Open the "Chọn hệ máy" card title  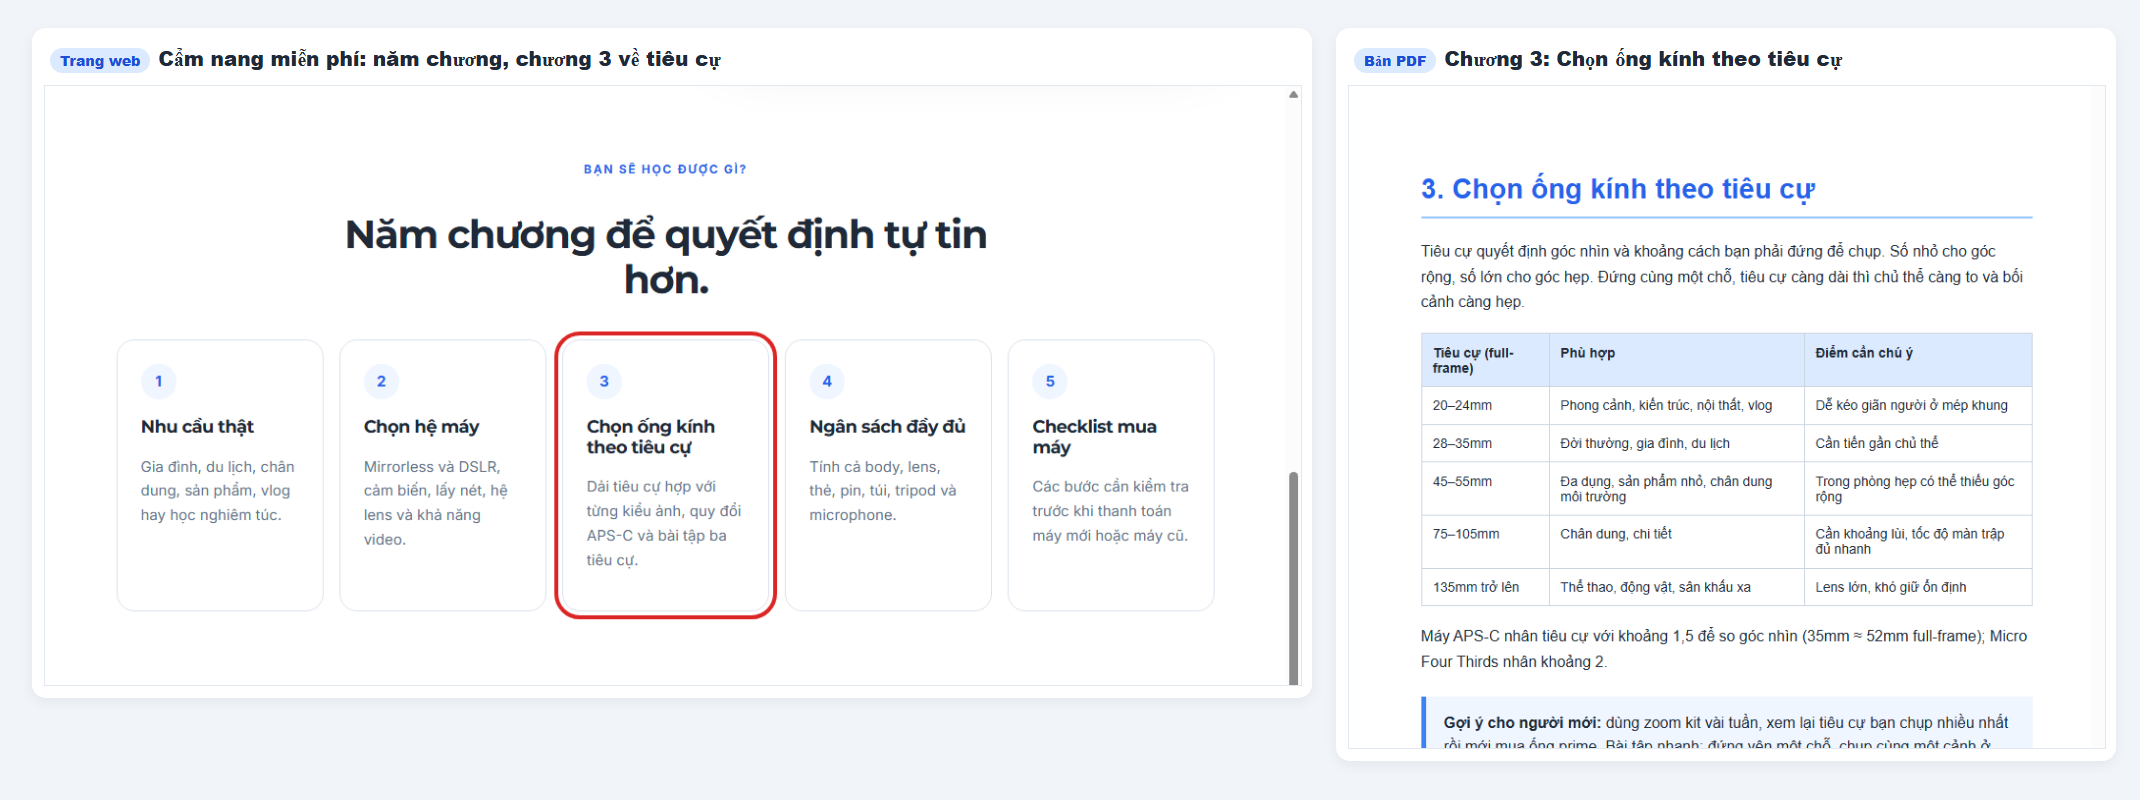tap(421, 427)
